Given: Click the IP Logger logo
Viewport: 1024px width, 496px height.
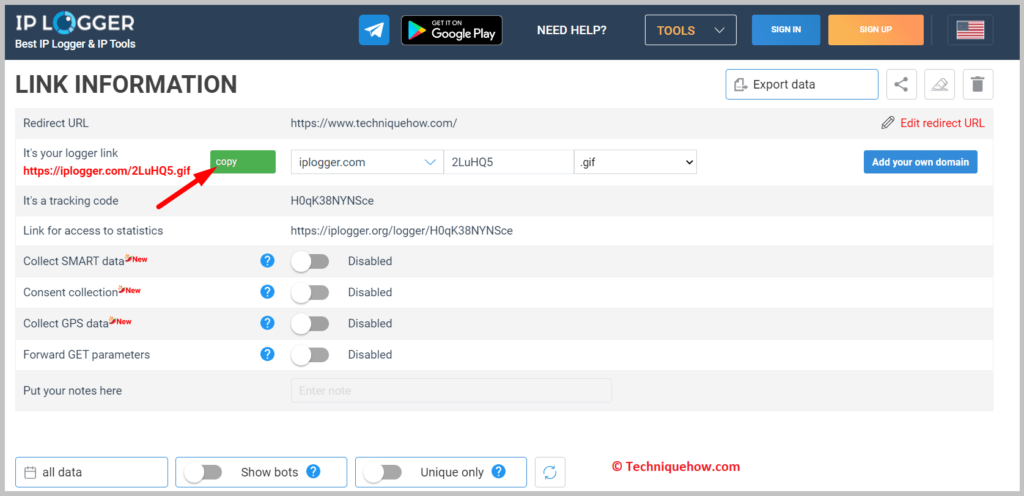Looking at the screenshot, I should pyautogui.click(x=75, y=30).
